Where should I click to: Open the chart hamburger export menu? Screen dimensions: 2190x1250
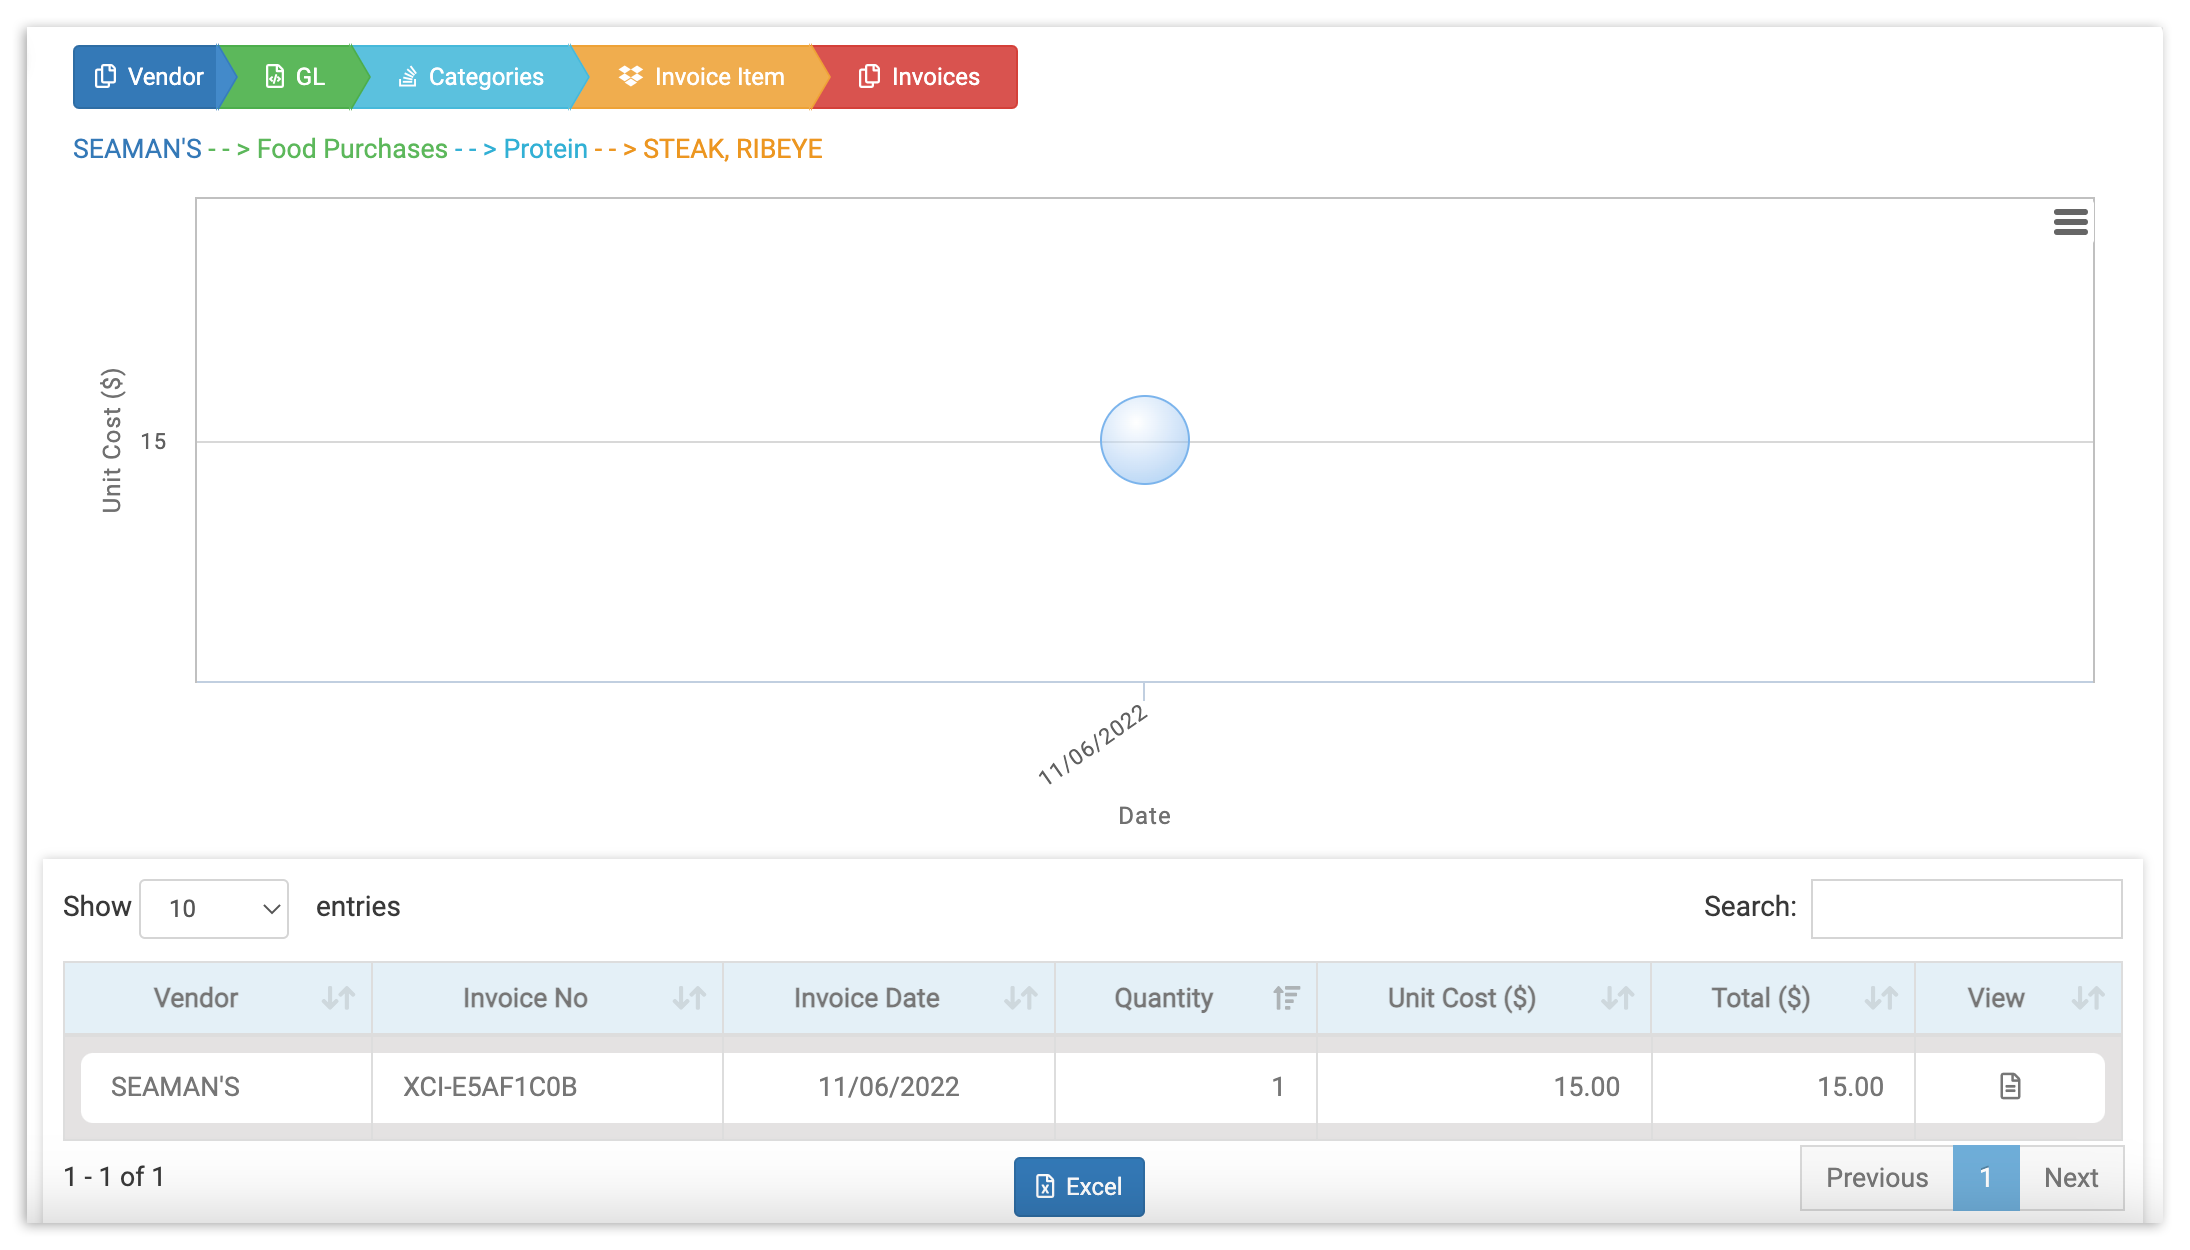tap(2070, 222)
